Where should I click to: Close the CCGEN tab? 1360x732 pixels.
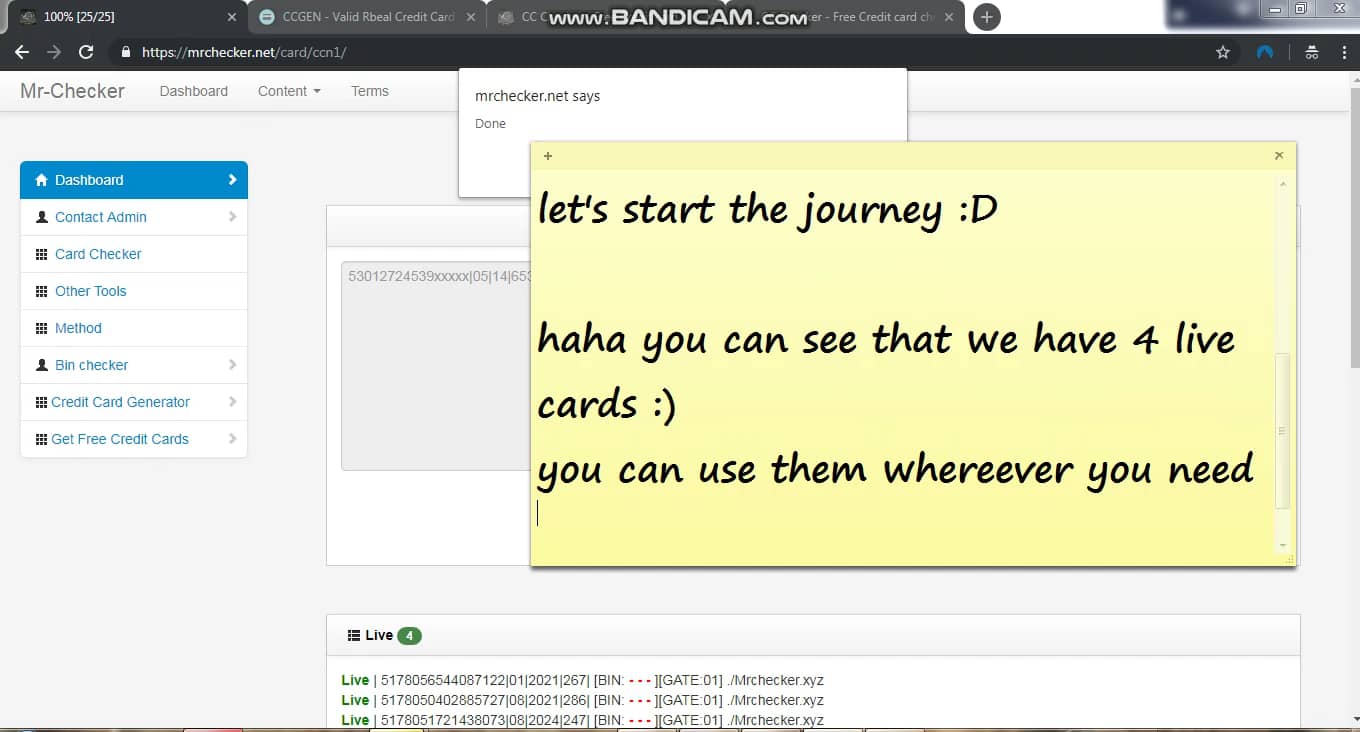pos(471,17)
